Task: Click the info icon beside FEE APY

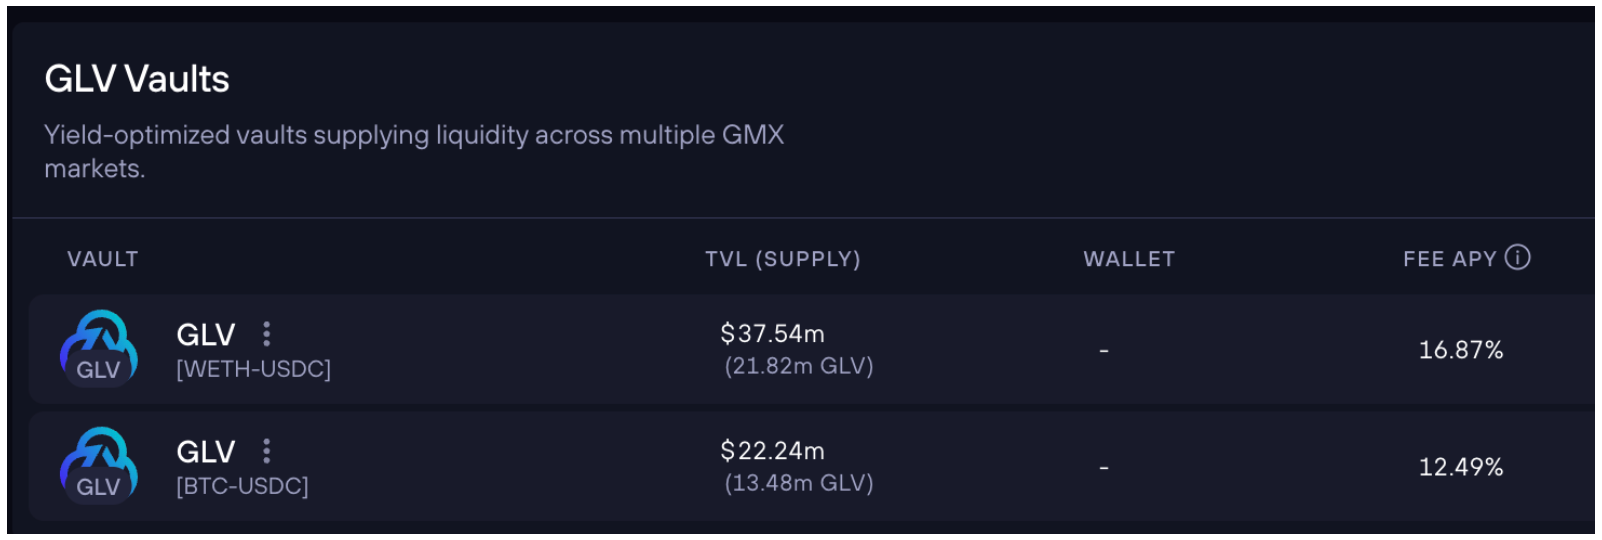Action: pyautogui.click(x=1517, y=258)
